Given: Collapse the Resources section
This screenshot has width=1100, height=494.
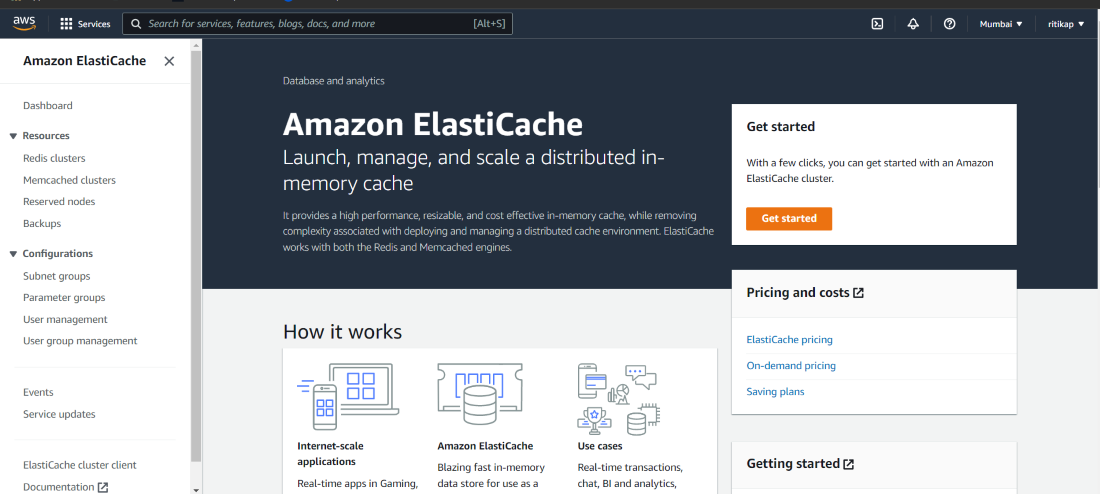Looking at the screenshot, I should pos(13,136).
